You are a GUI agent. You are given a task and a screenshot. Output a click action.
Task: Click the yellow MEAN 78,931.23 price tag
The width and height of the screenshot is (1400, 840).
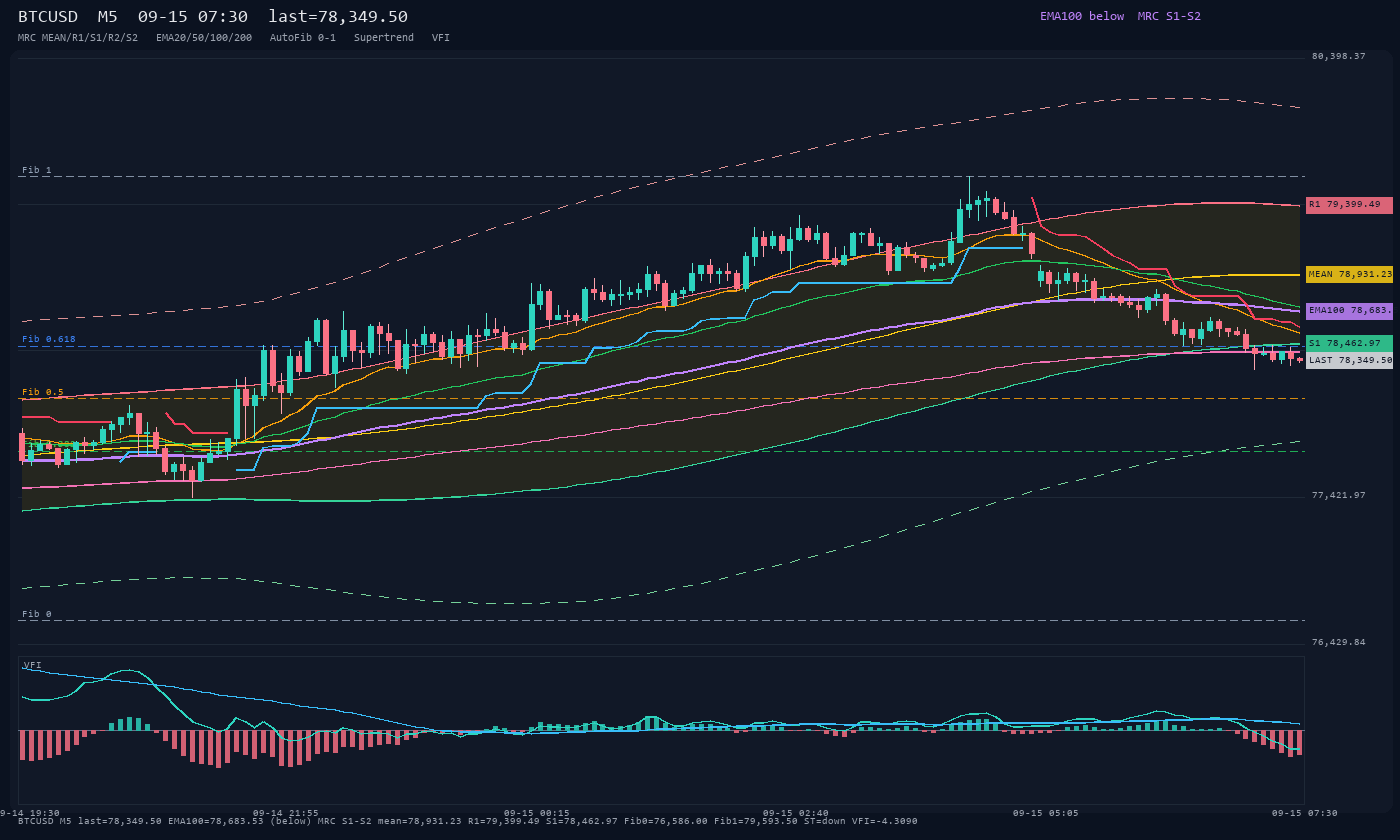tap(1349, 274)
